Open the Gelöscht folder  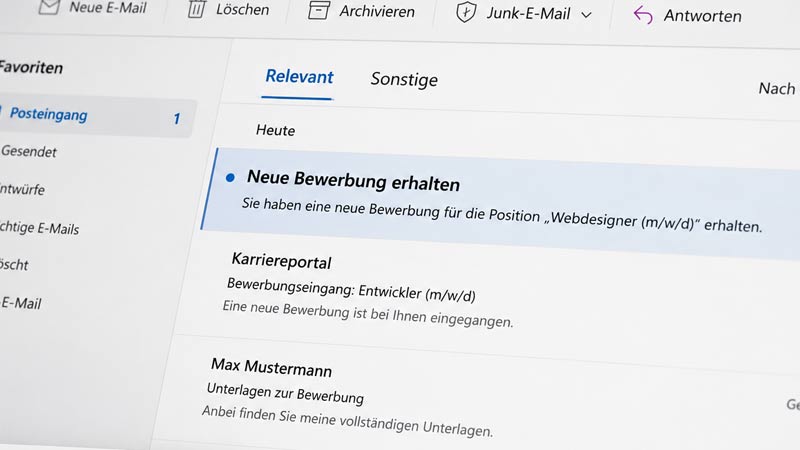(14, 264)
